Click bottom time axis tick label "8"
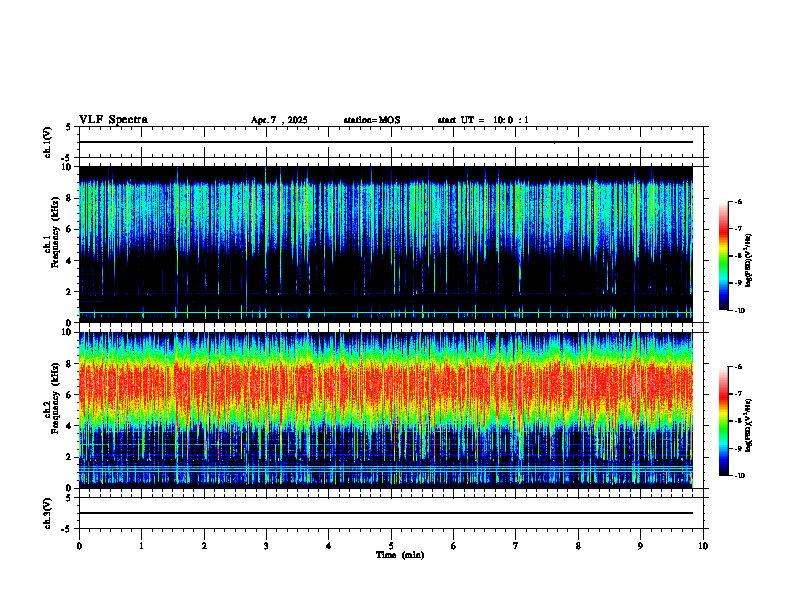This screenshot has width=792, height=612. point(578,546)
